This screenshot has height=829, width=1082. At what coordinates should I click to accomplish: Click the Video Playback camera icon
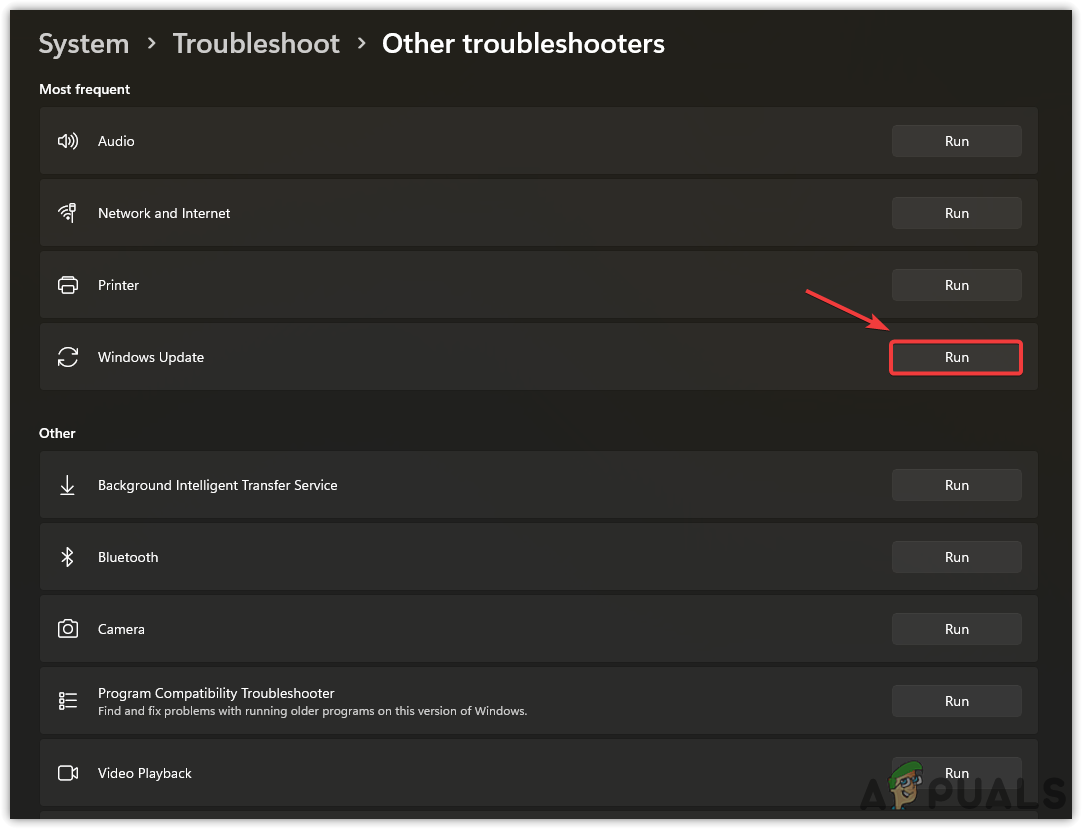click(x=68, y=773)
